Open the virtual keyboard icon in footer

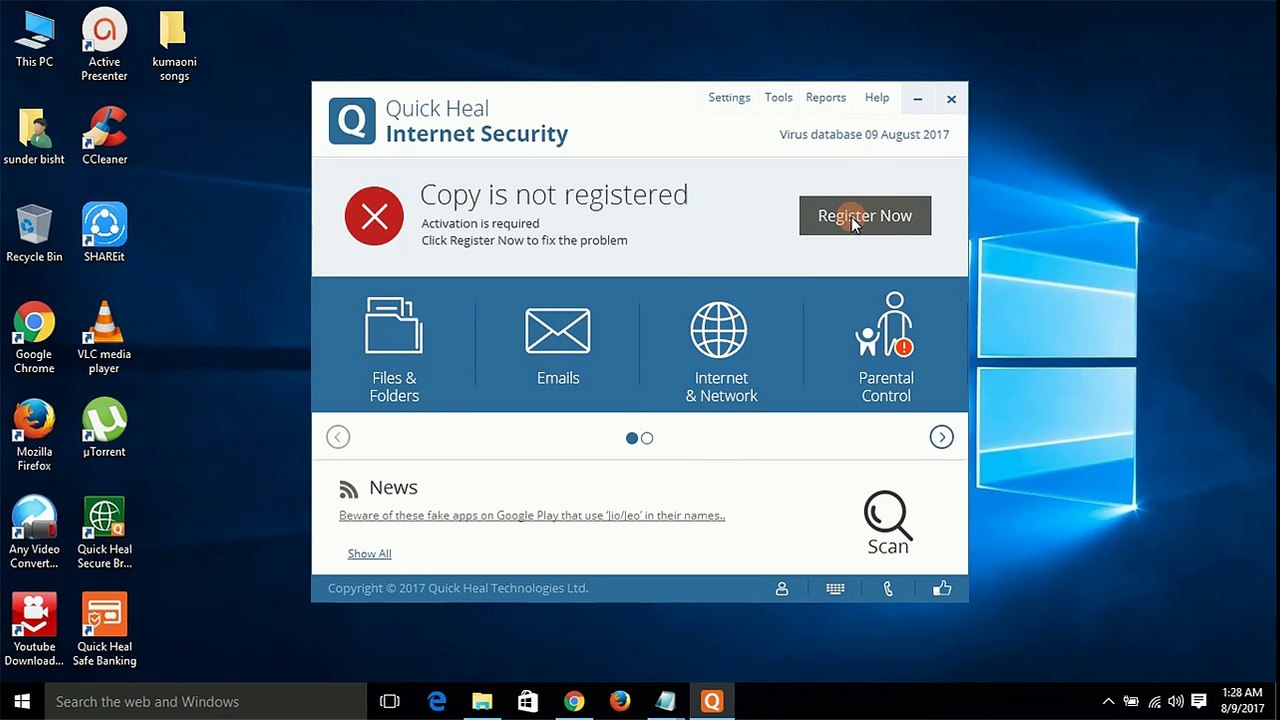pyautogui.click(x=836, y=589)
